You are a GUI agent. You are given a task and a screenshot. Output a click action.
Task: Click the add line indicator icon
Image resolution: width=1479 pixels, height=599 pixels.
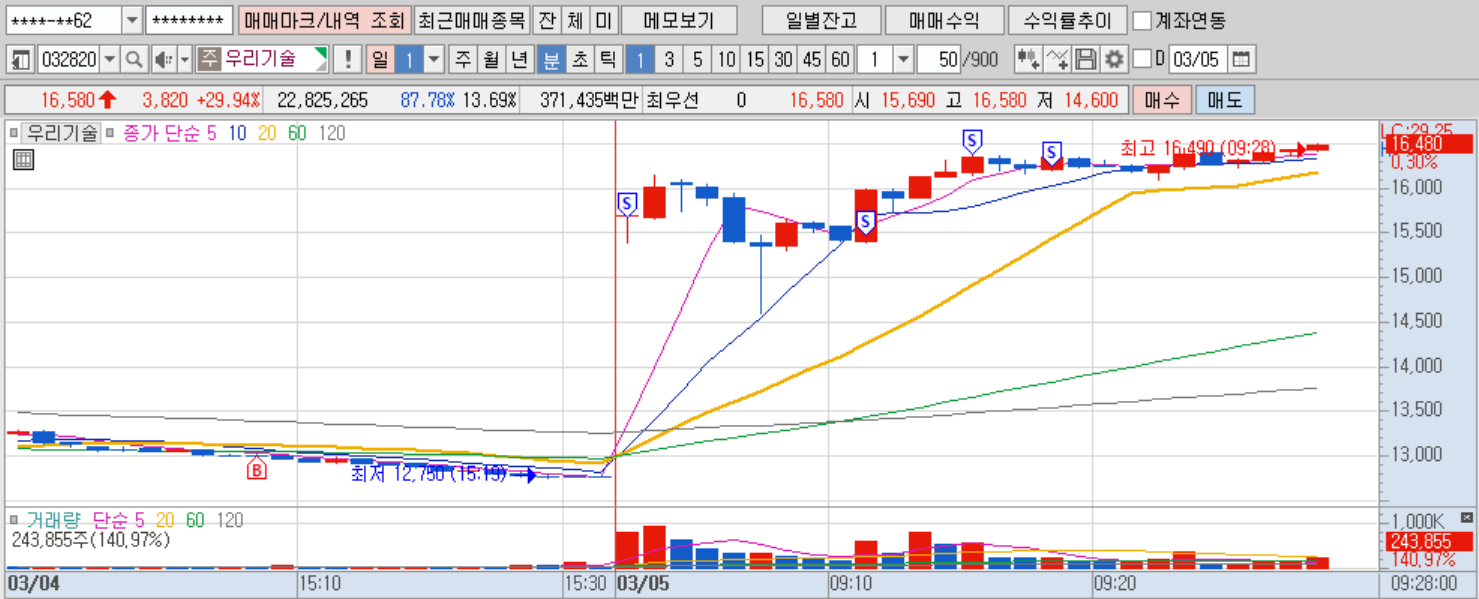1057,60
